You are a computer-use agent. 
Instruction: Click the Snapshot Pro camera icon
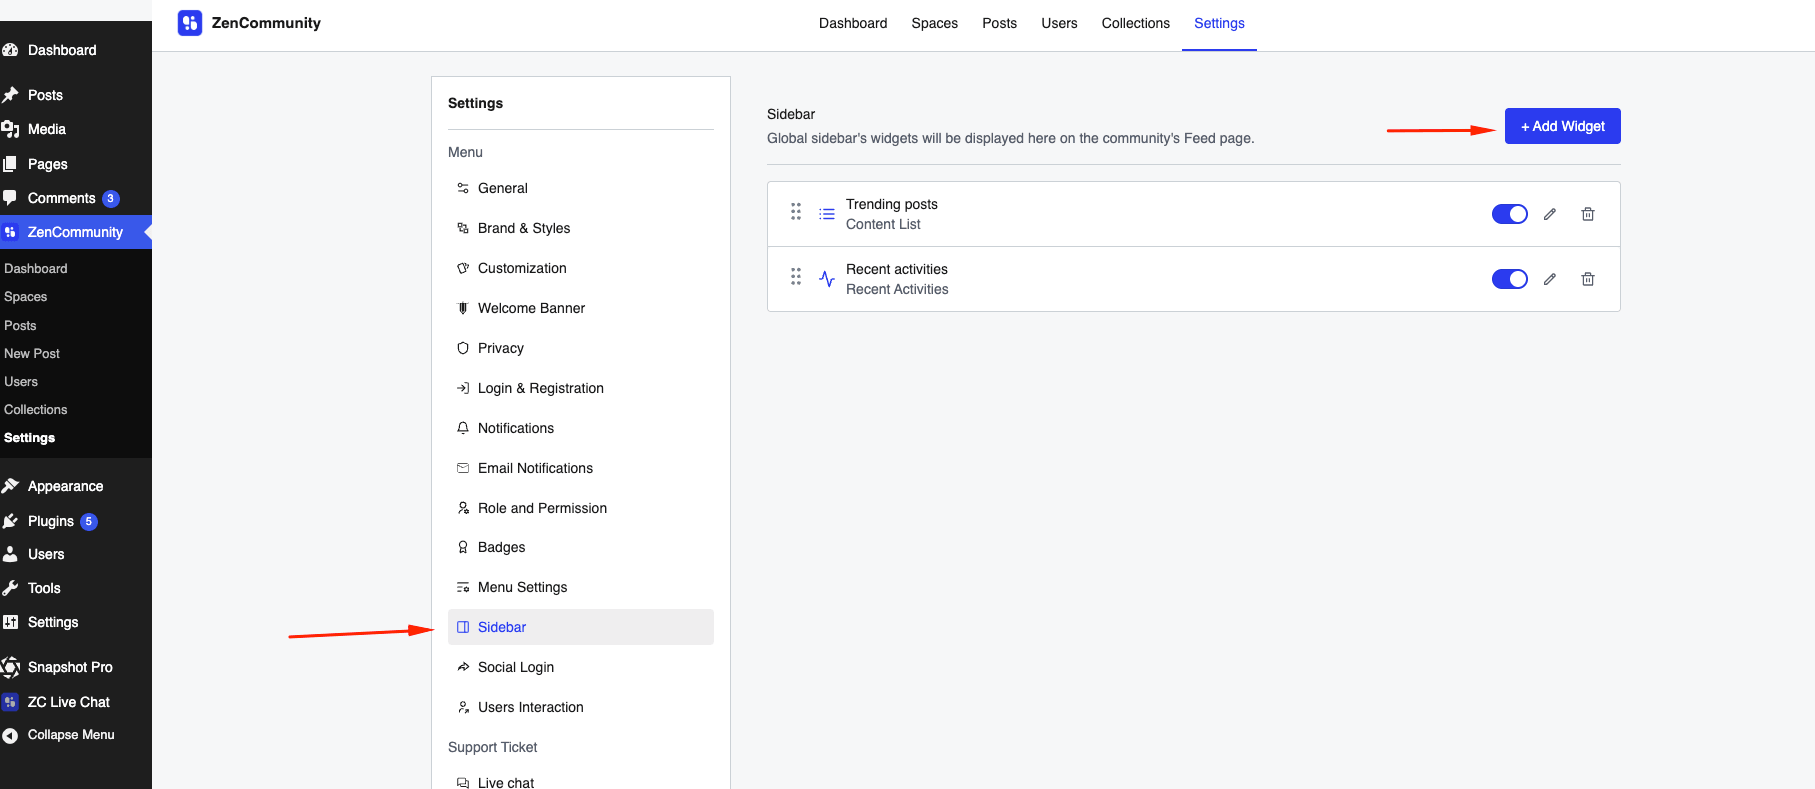[x=10, y=667]
